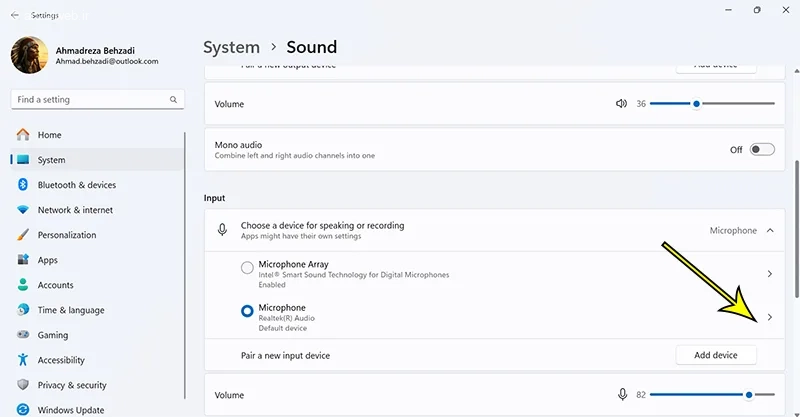Open Bluetooth & devices settings

click(76, 185)
